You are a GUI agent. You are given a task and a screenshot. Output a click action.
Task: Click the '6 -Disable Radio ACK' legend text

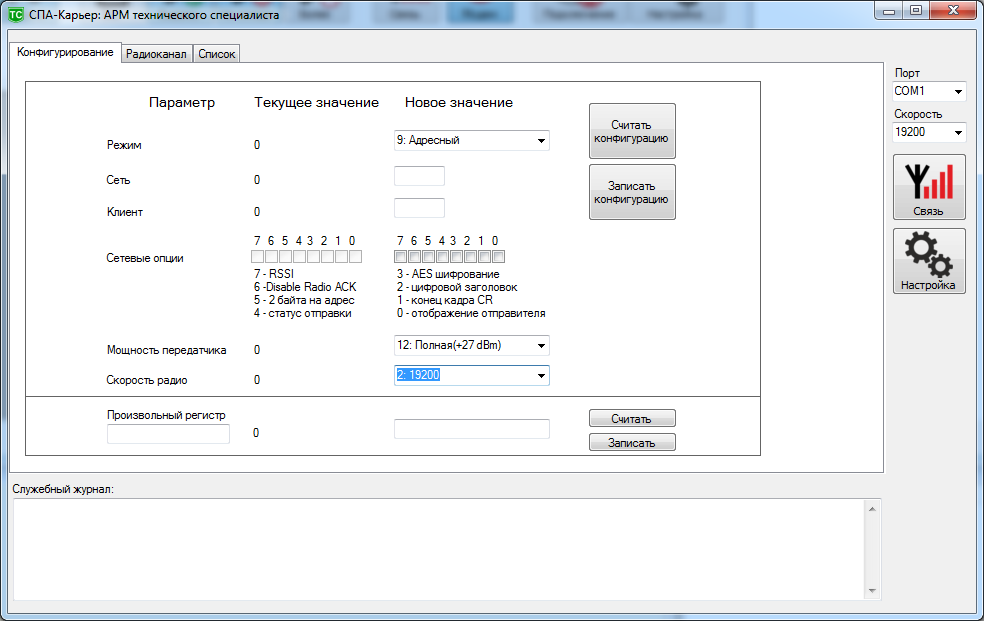coord(305,287)
